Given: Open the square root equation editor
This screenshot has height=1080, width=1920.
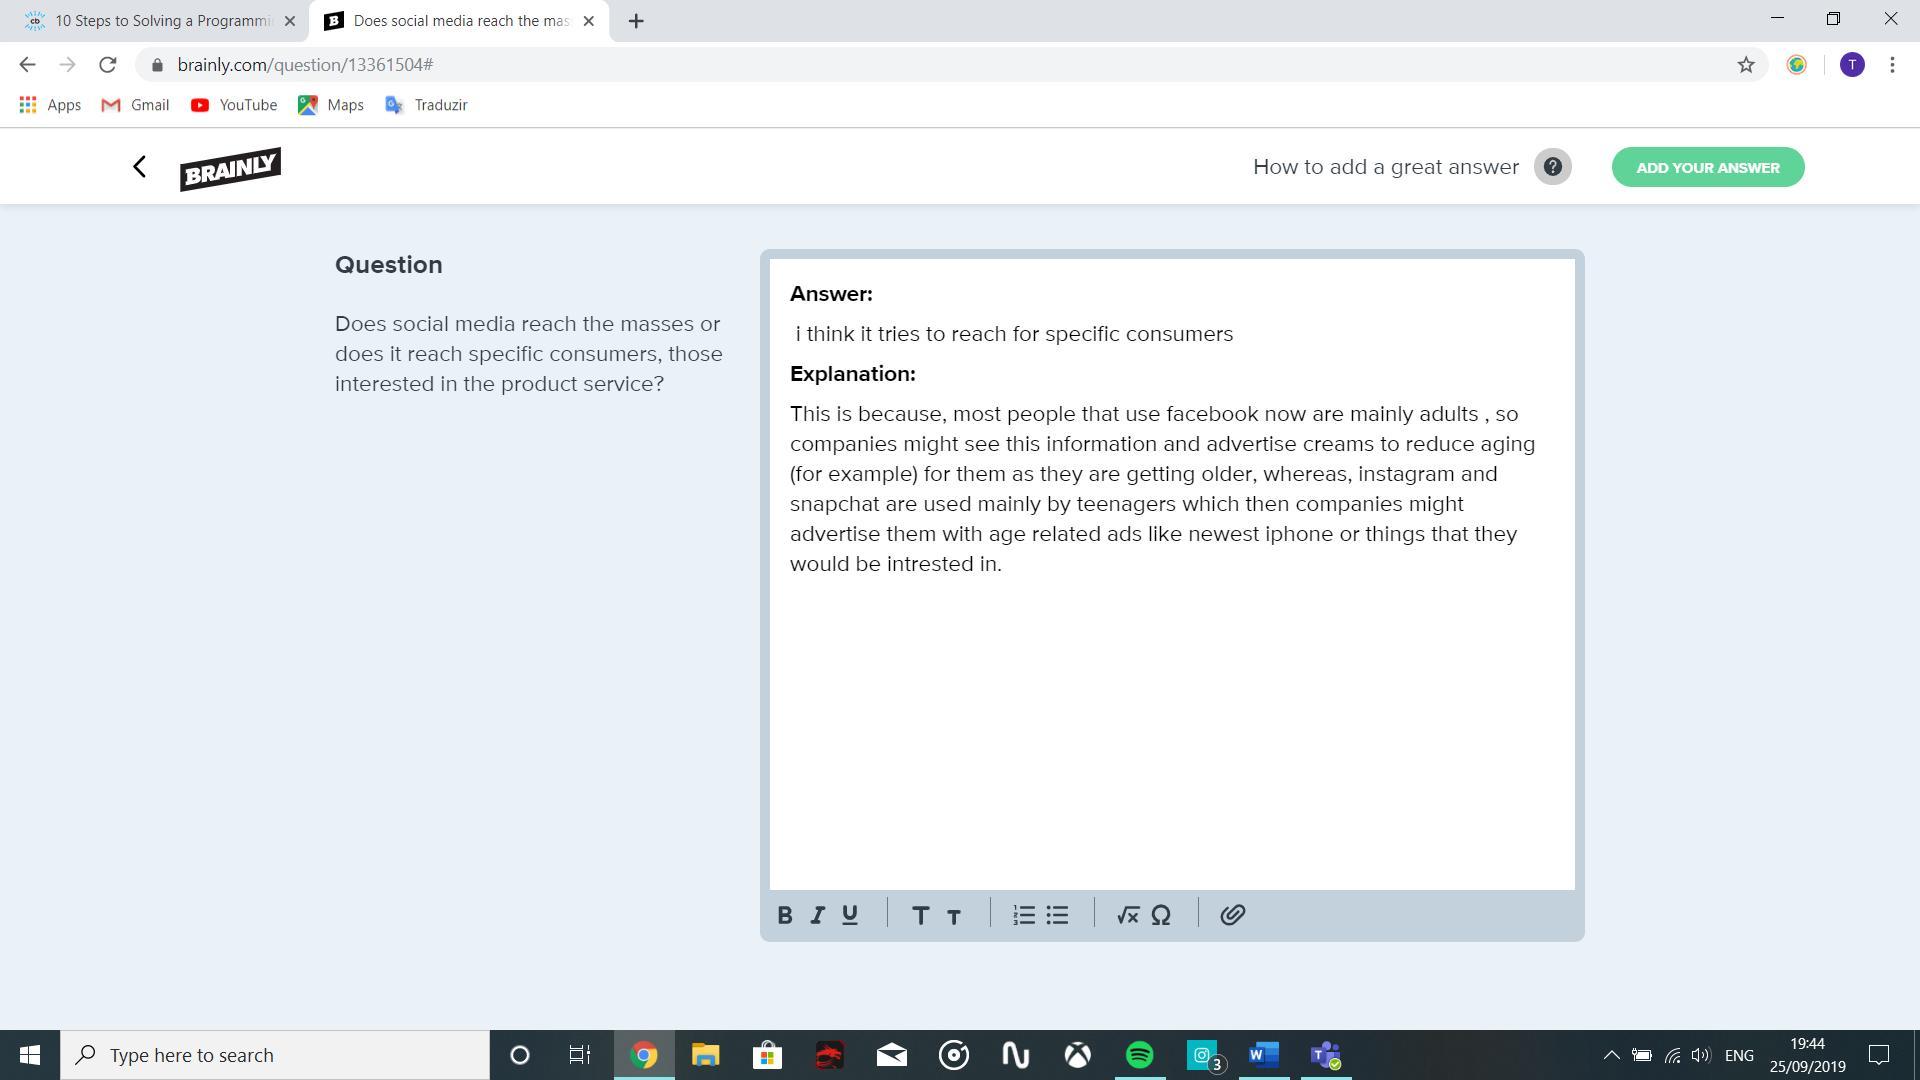Looking at the screenshot, I should [1128, 915].
